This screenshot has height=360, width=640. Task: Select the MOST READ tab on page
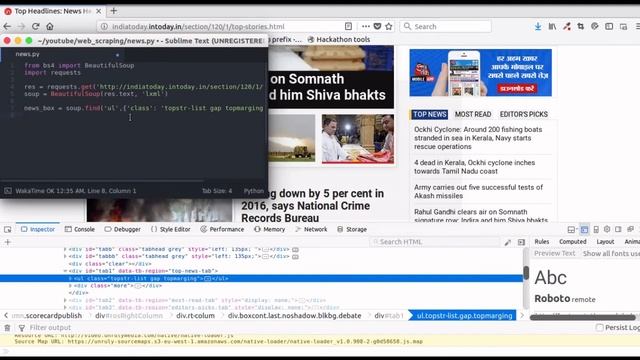click(473, 115)
